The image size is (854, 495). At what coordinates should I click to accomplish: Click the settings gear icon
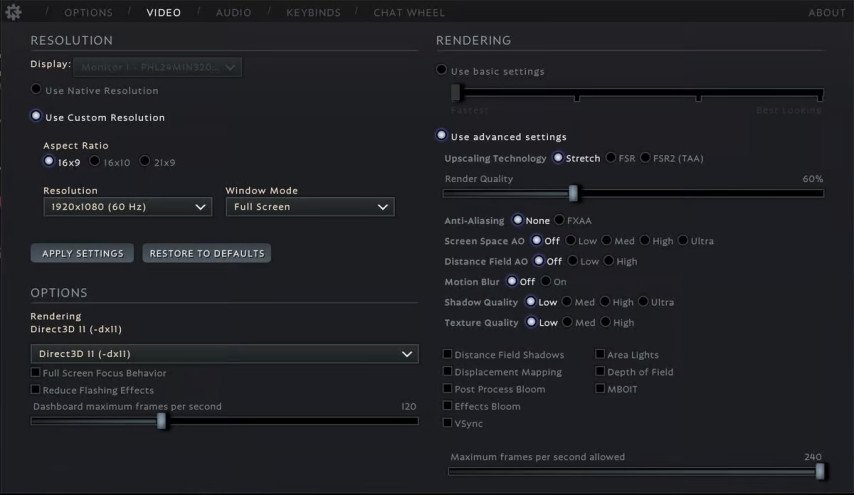click(x=14, y=12)
